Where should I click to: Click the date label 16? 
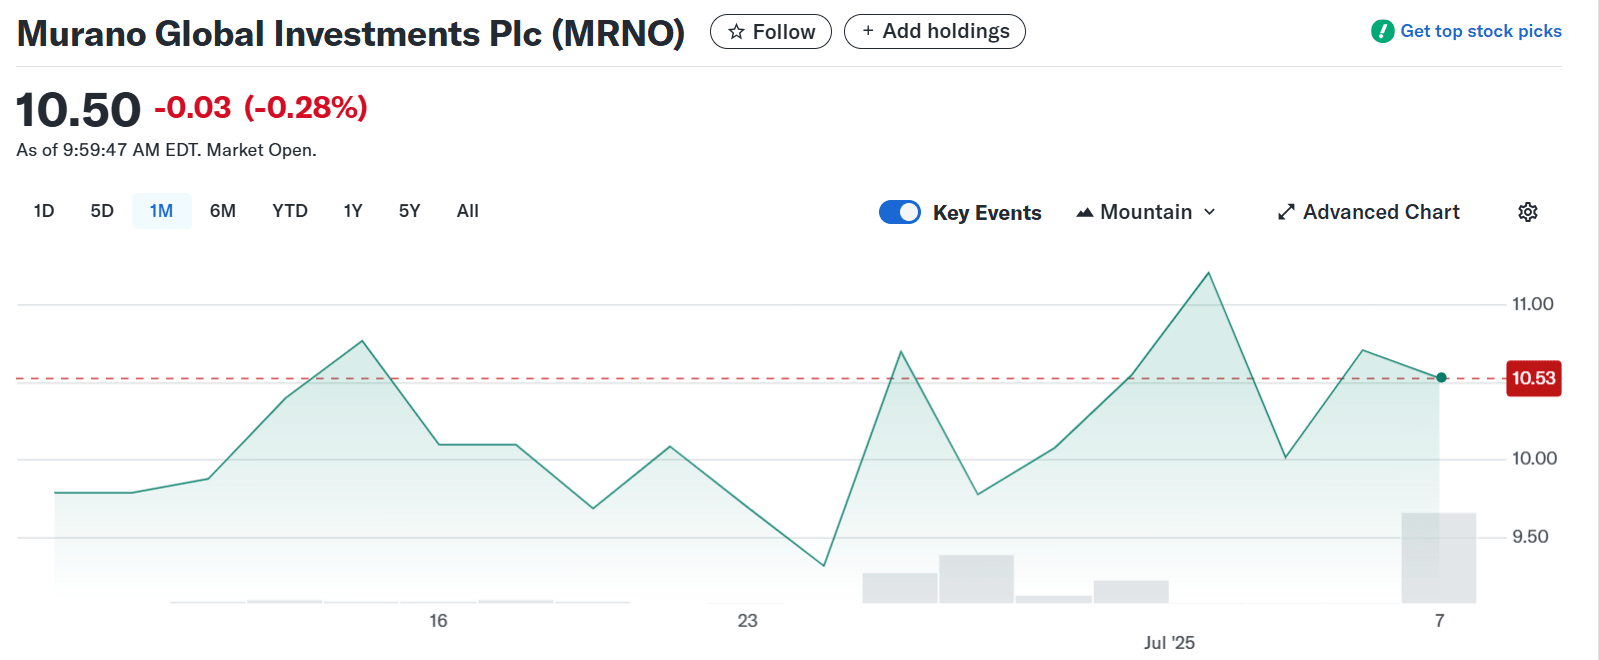pyautogui.click(x=438, y=621)
